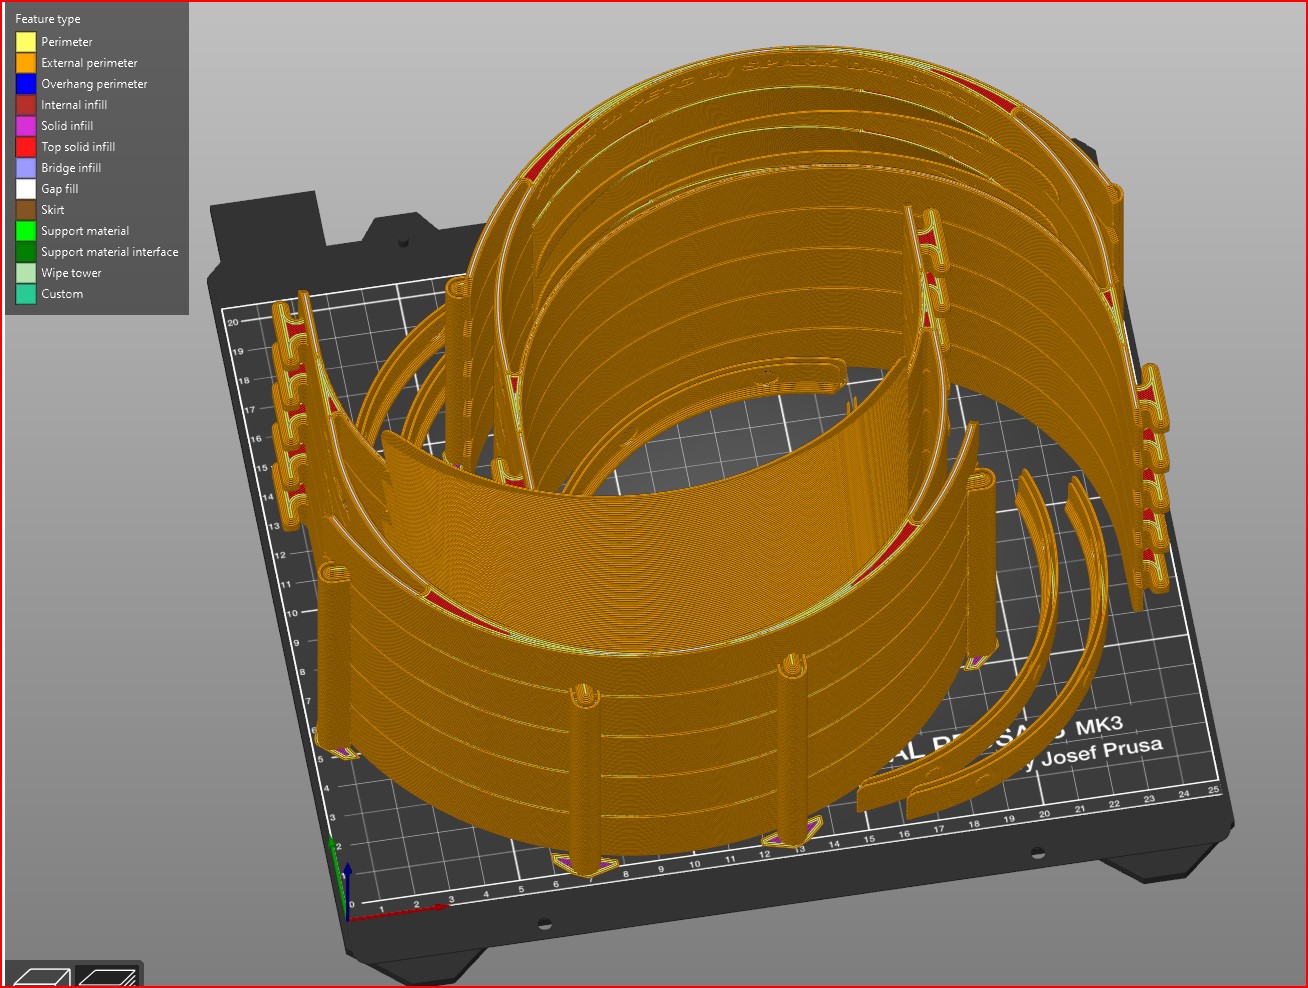Click the lavender Bridge infill swatch
Screen dimensions: 1308x988
tap(26, 168)
